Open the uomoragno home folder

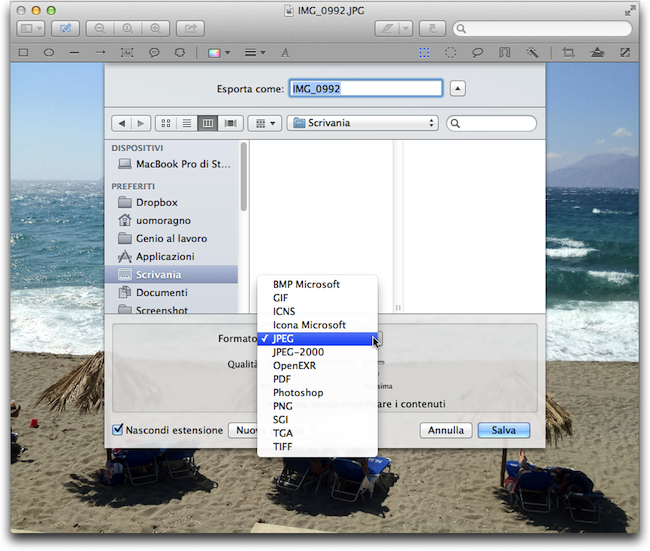pyautogui.click(x=163, y=220)
